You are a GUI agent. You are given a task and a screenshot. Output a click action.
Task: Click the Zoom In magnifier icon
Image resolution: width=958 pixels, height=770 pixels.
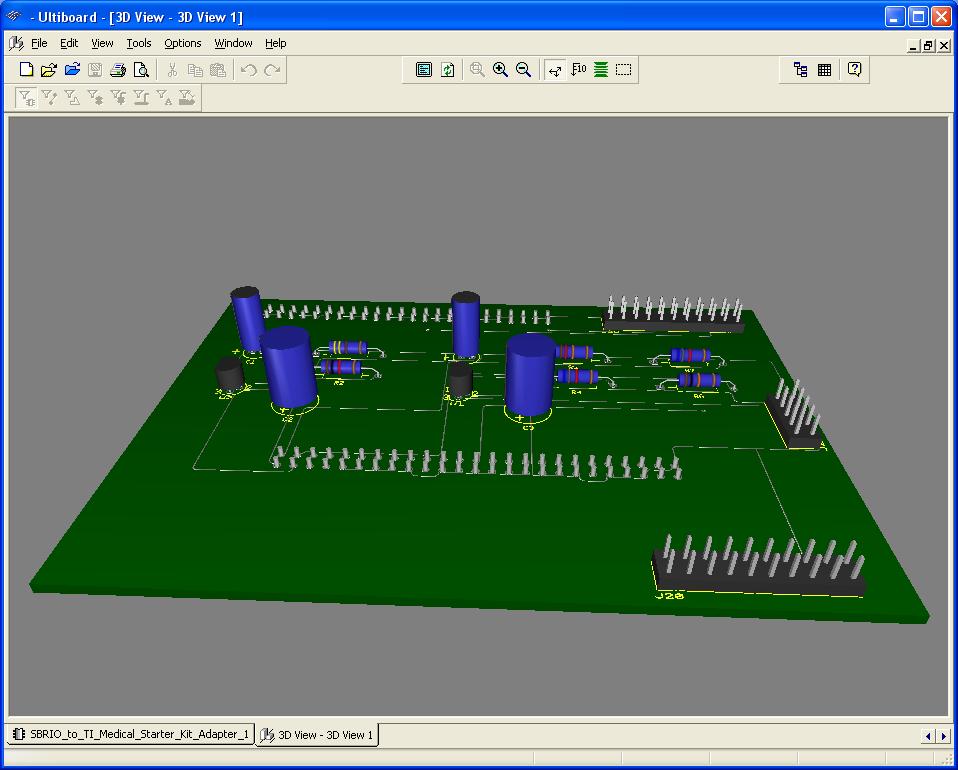pyautogui.click(x=500, y=70)
